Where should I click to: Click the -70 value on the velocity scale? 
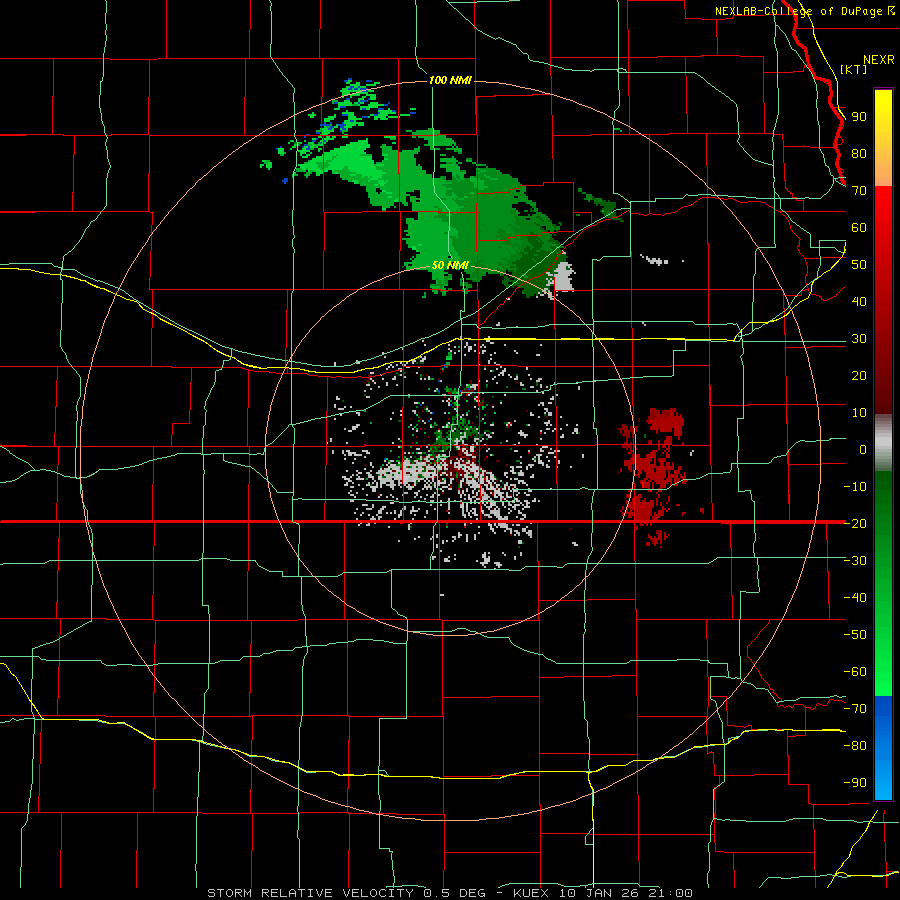click(x=855, y=708)
